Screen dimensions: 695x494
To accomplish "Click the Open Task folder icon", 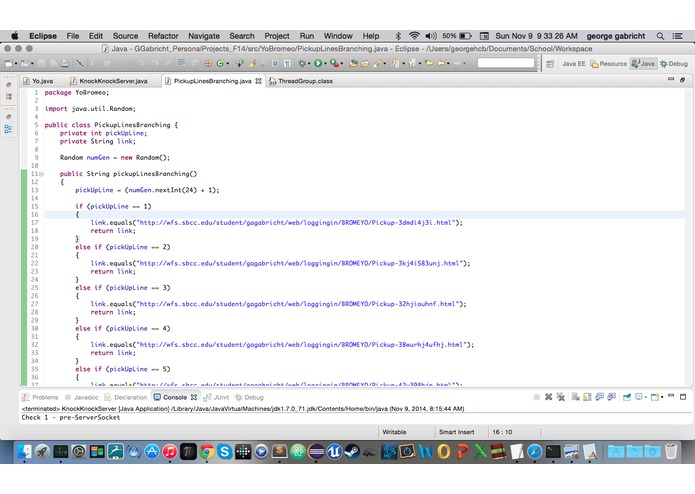I will 364,64.
